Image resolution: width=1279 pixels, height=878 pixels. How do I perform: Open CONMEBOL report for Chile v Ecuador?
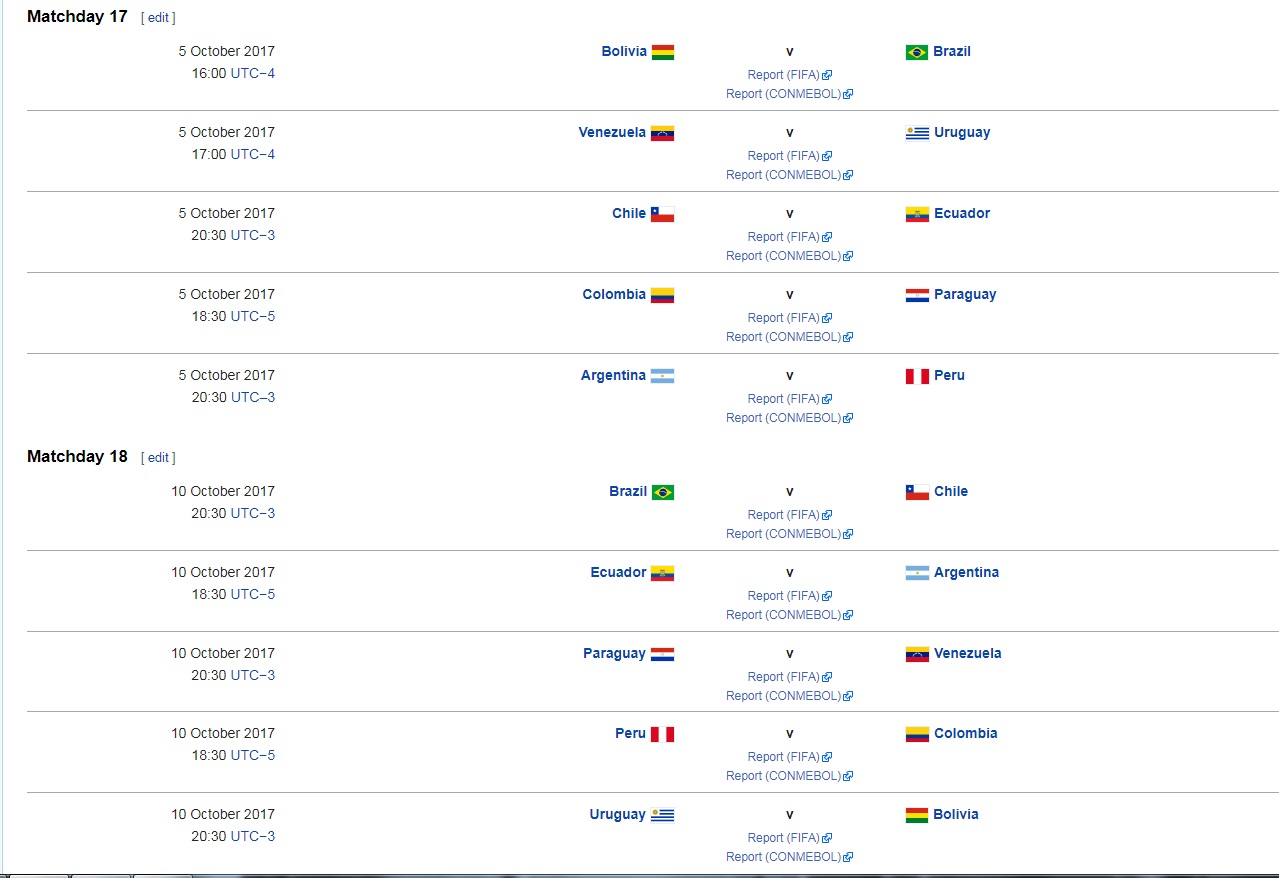[x=783, y=256]
